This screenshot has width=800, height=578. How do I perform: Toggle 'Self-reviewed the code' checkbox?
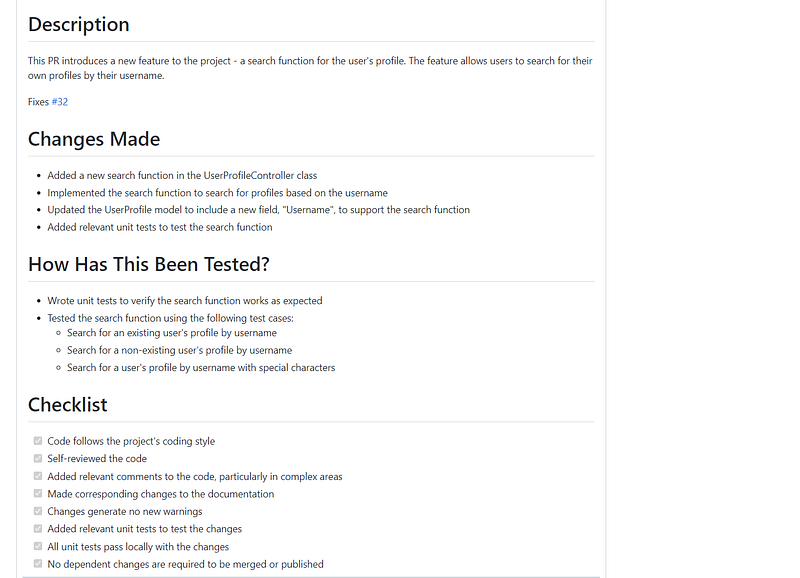click(x=38, y=458)
